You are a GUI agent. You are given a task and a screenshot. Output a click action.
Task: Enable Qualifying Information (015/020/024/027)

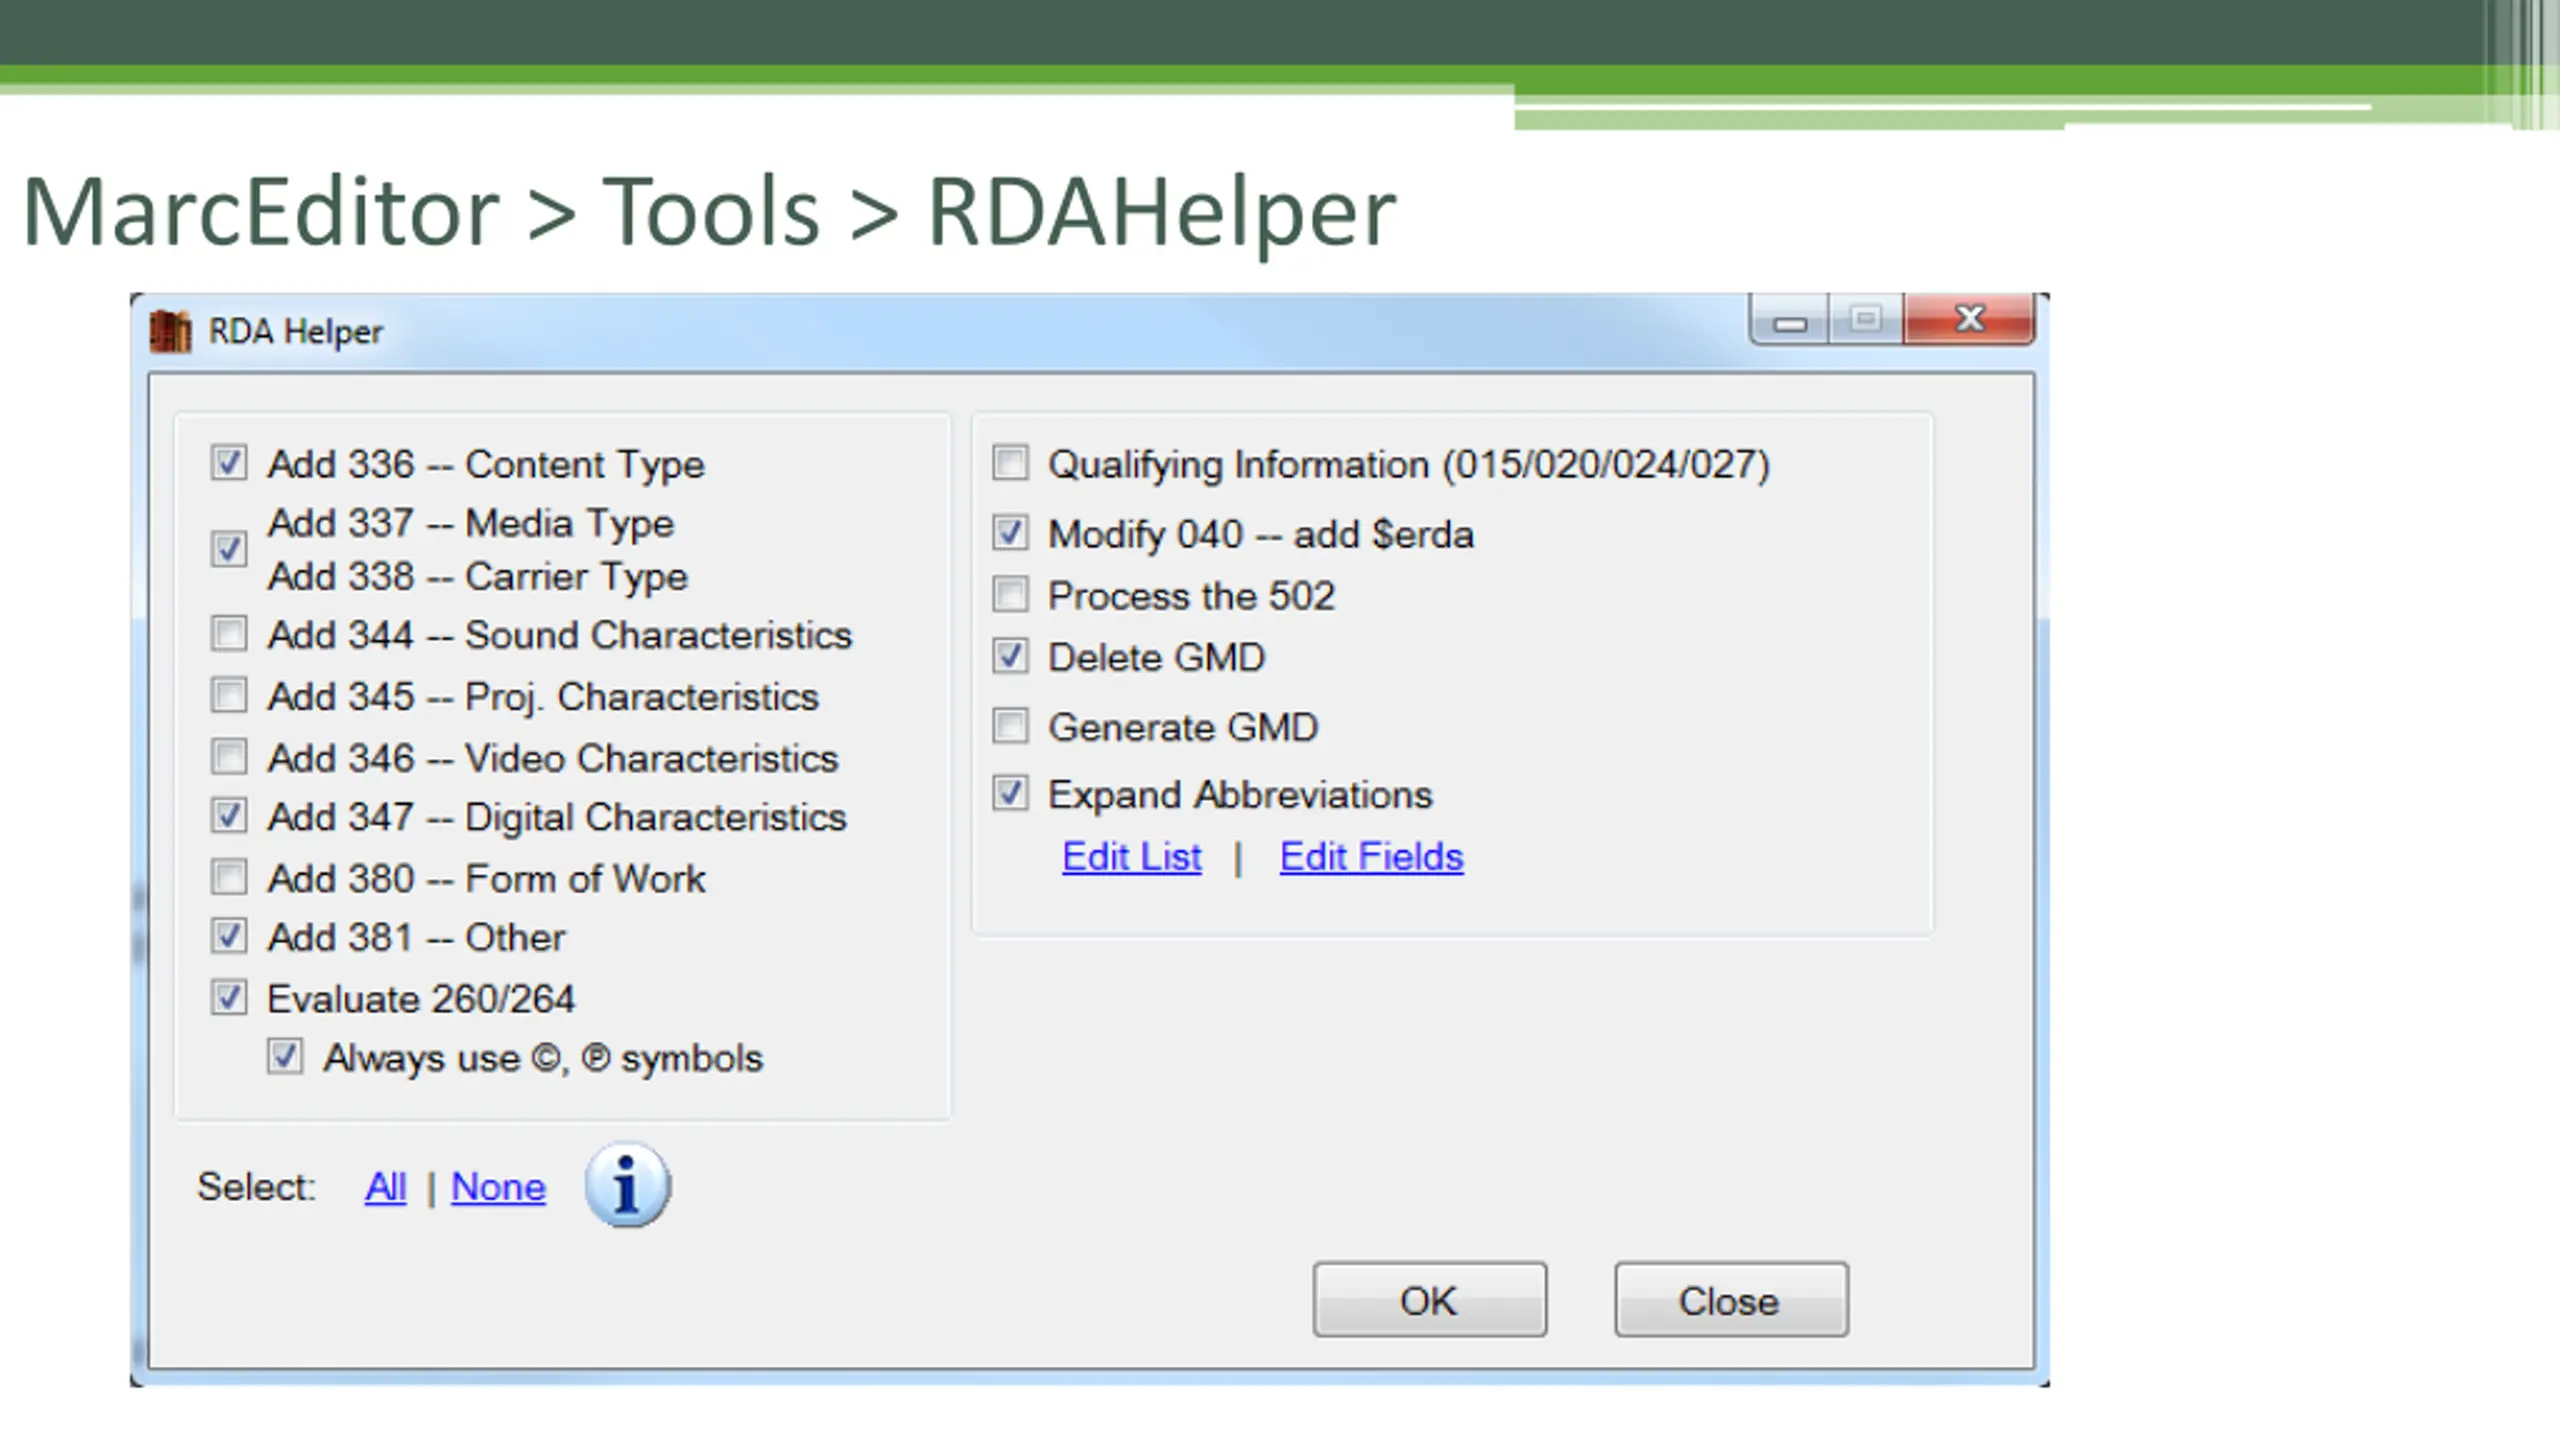click(x=1010, y=463)
